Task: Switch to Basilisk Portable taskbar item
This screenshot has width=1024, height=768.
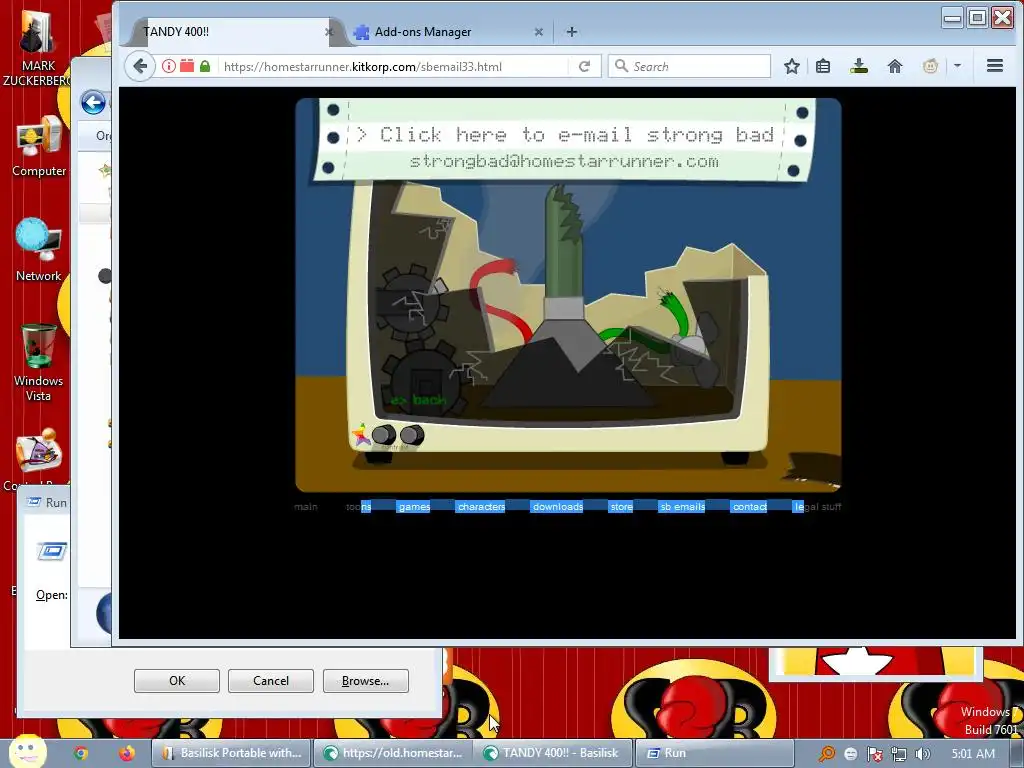Action: [x=231, y=753]
